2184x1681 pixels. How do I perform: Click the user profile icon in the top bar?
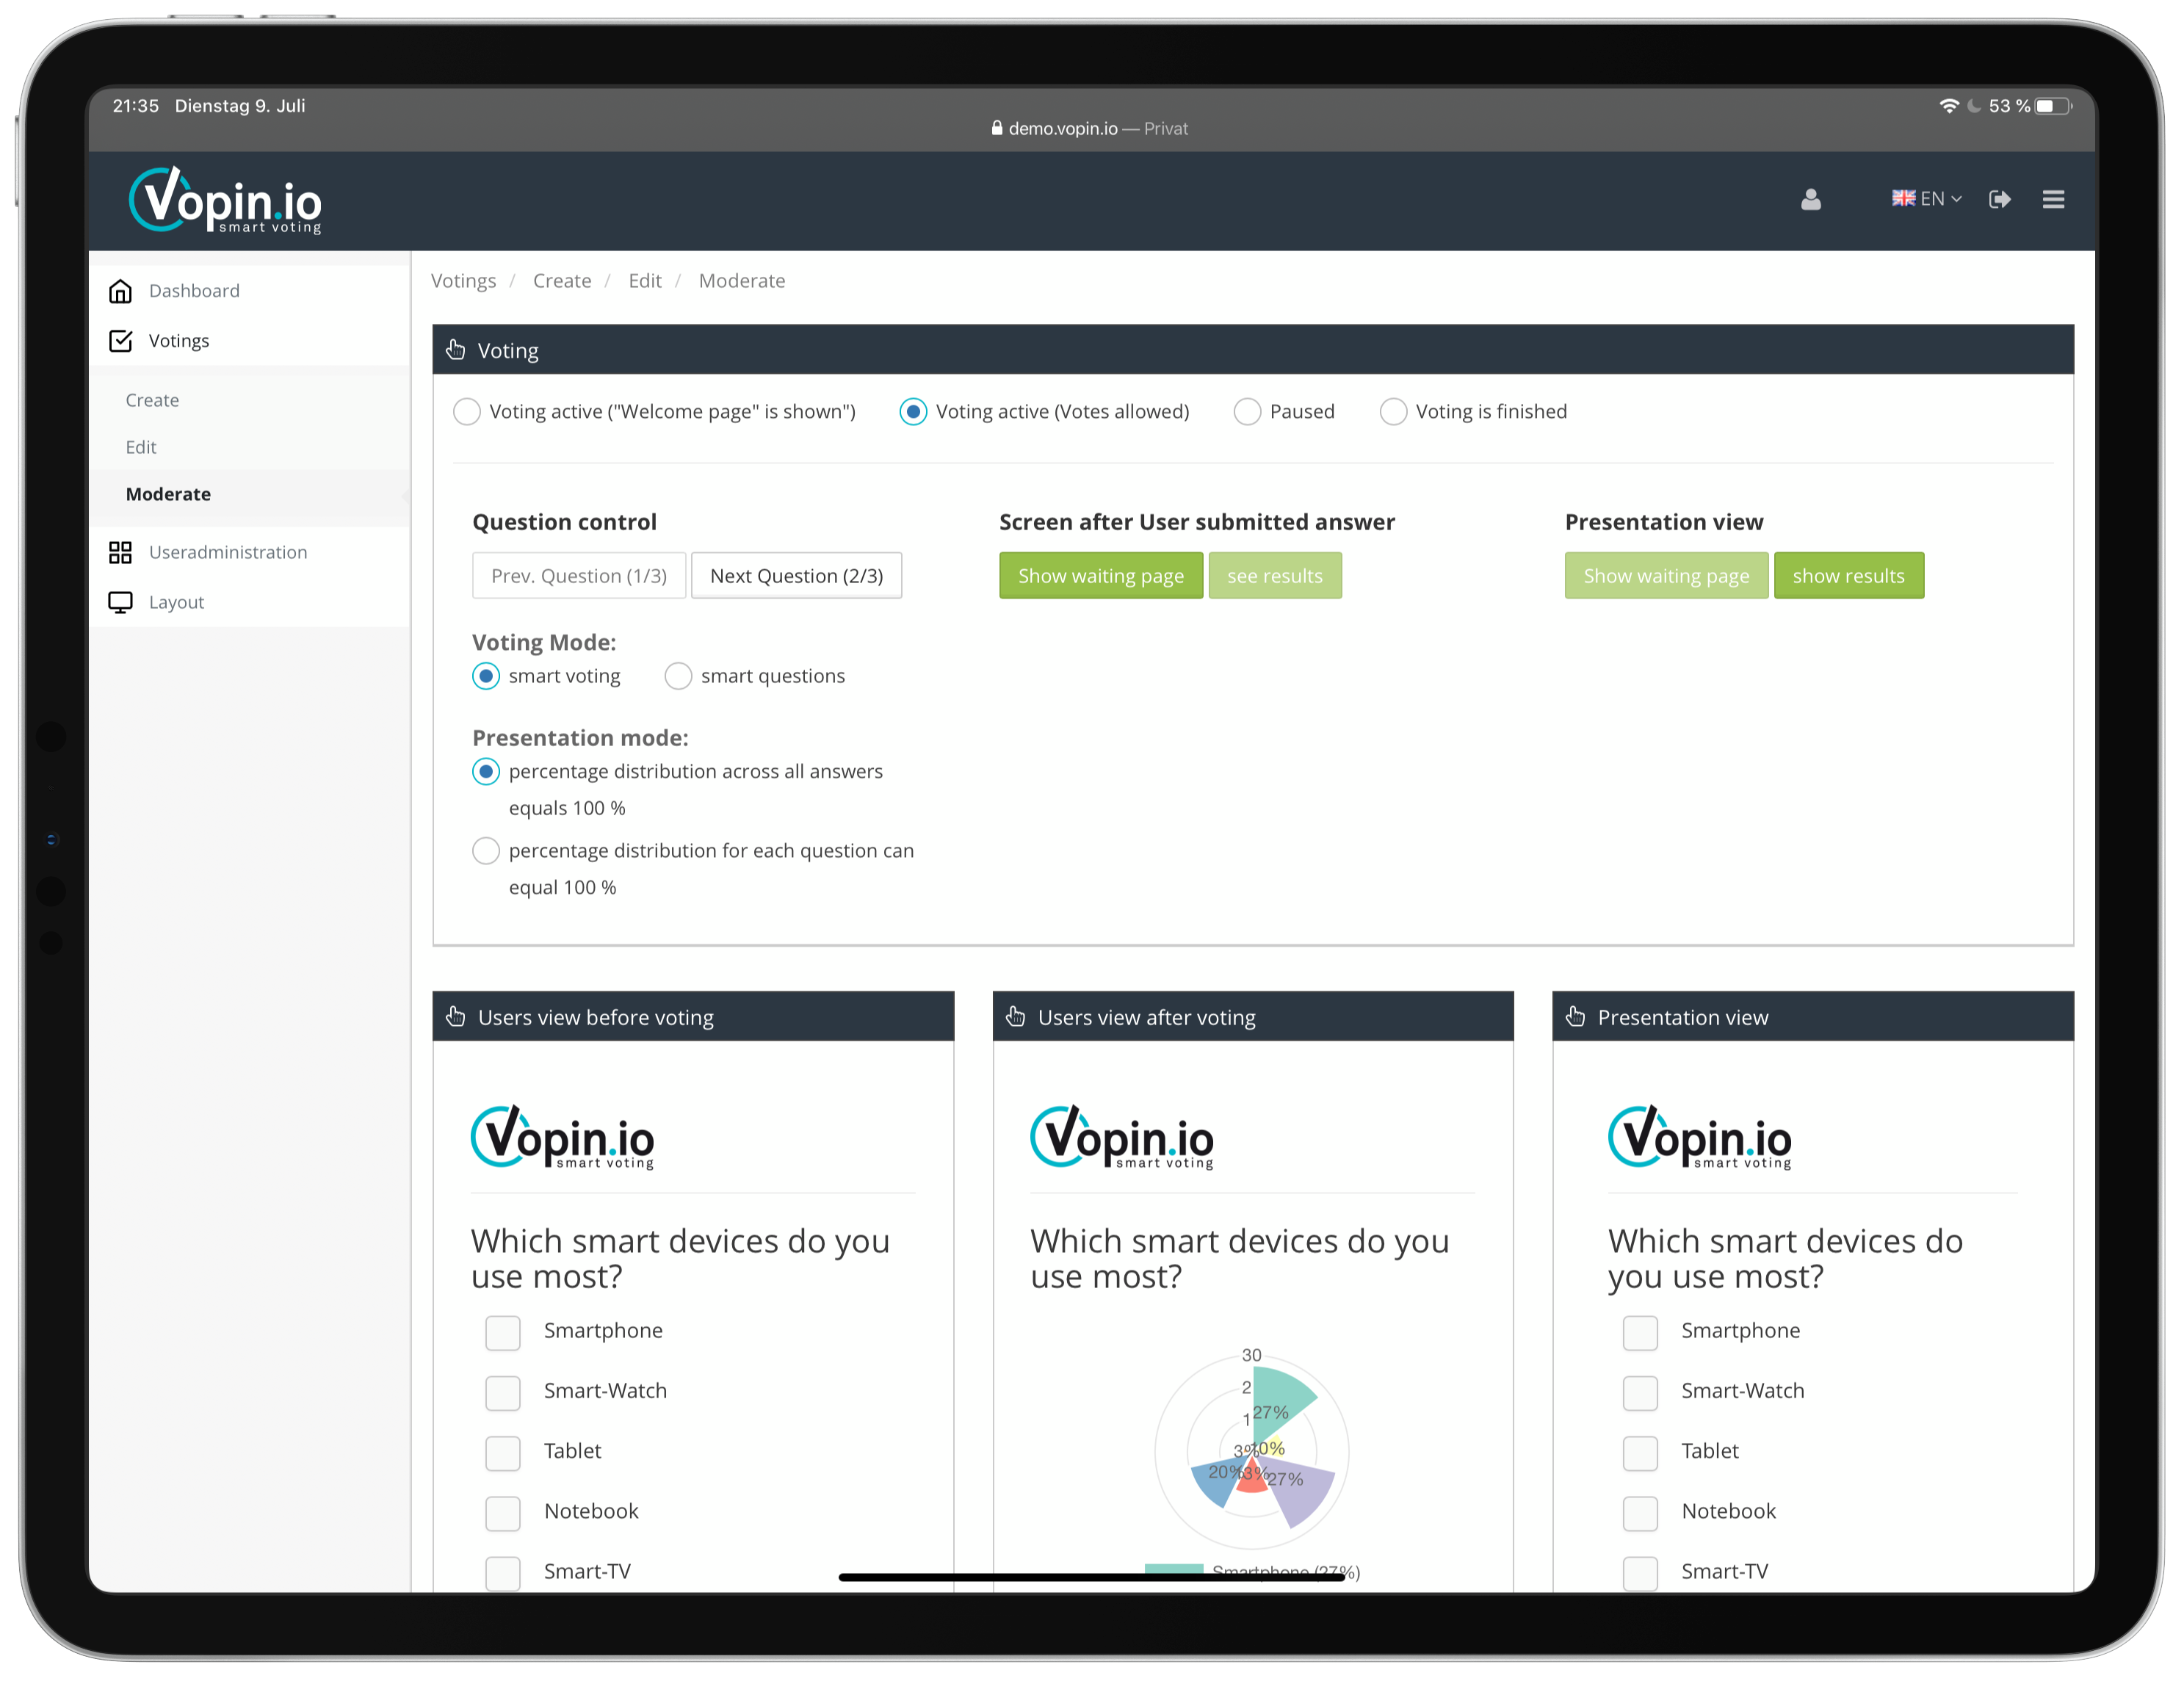(1811, 199)
